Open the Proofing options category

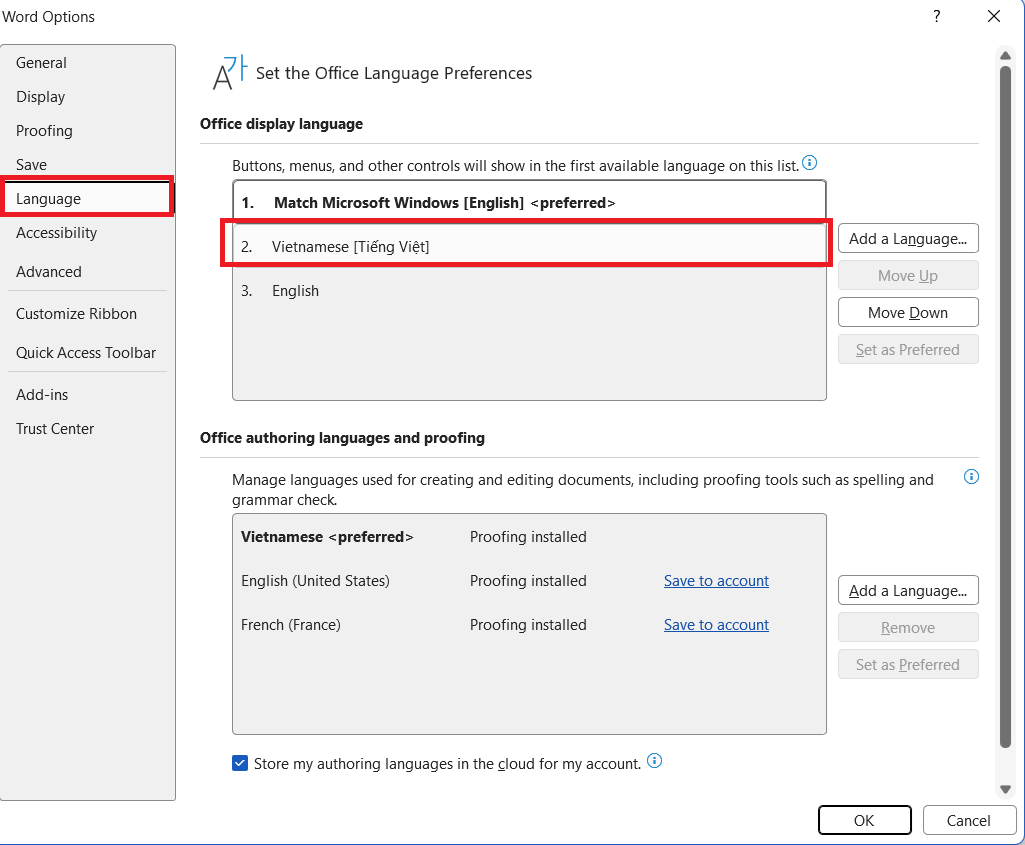click(x=88, y=131)
